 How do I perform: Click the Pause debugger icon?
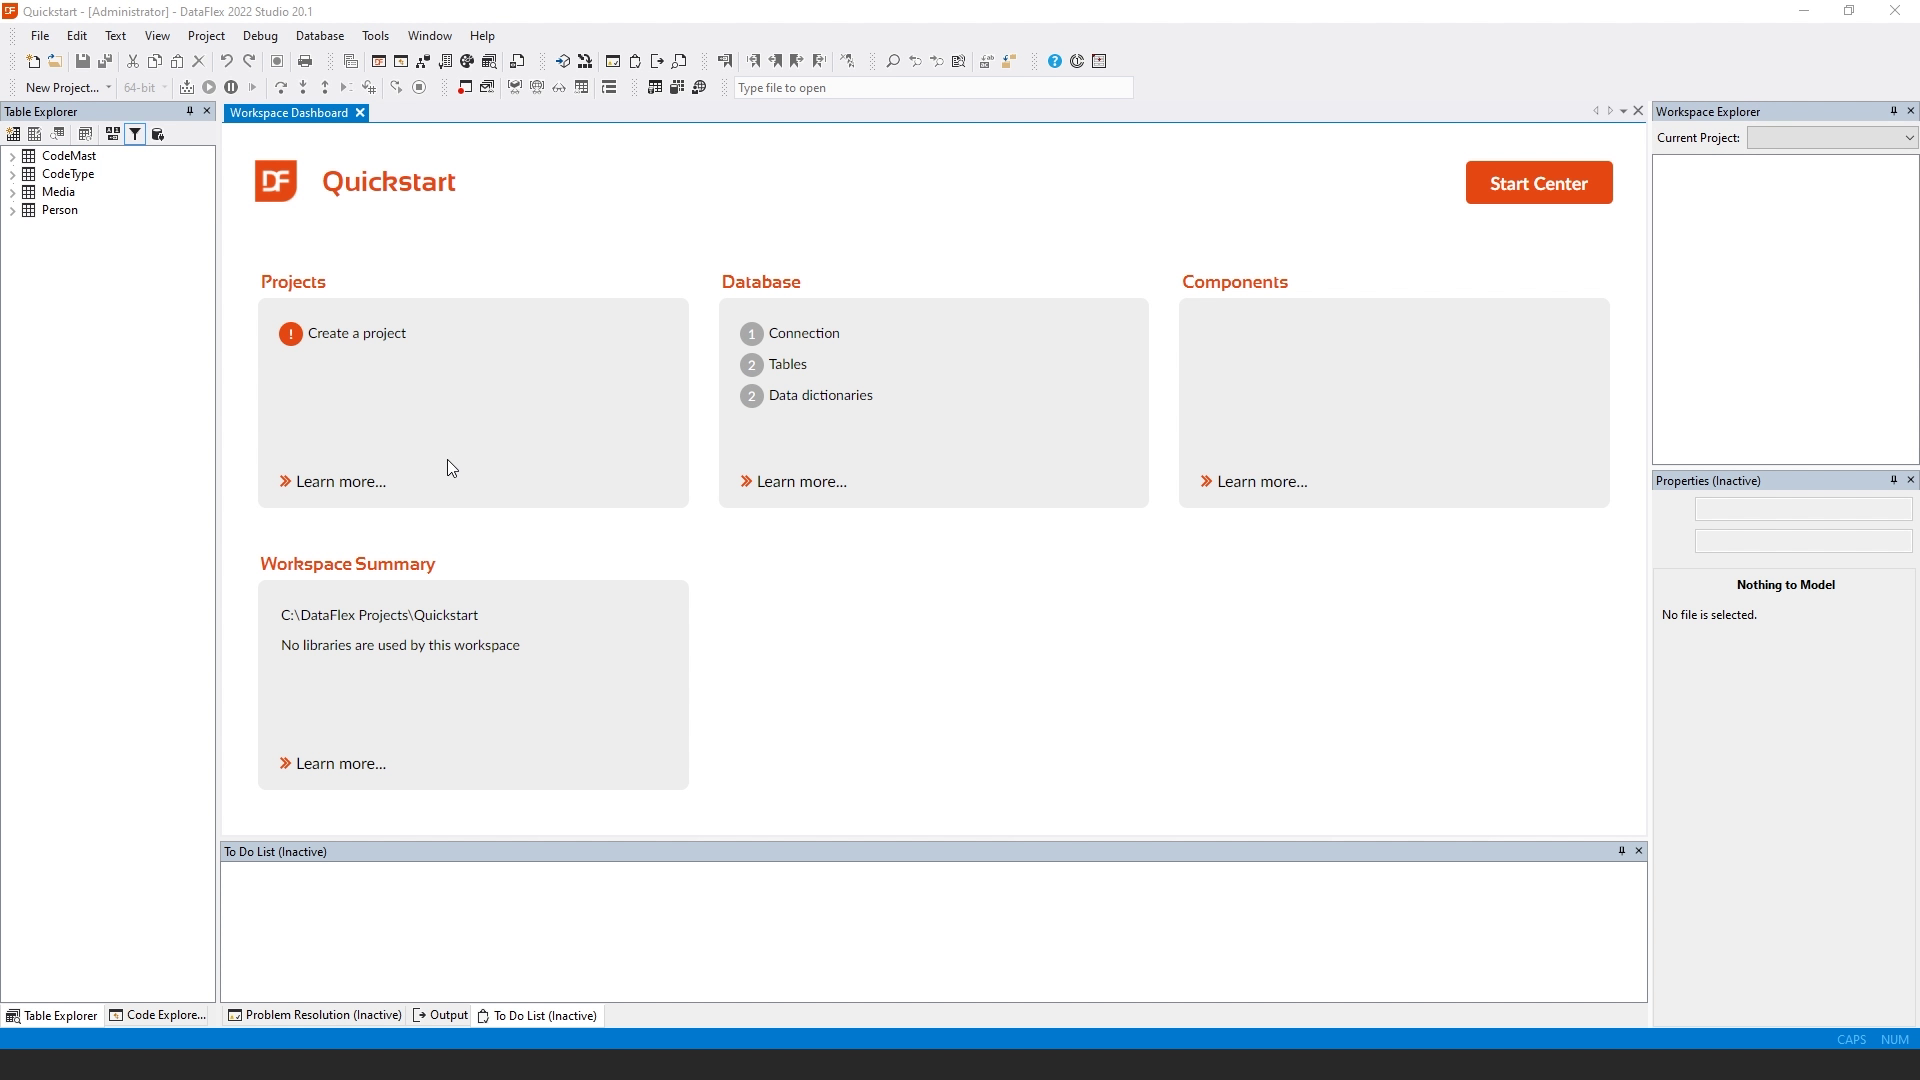click(231, 87)
